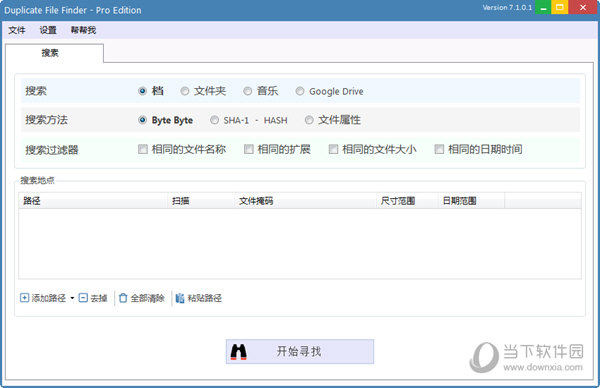
Task: Open the 文件 menu
Action: point(17,30)
